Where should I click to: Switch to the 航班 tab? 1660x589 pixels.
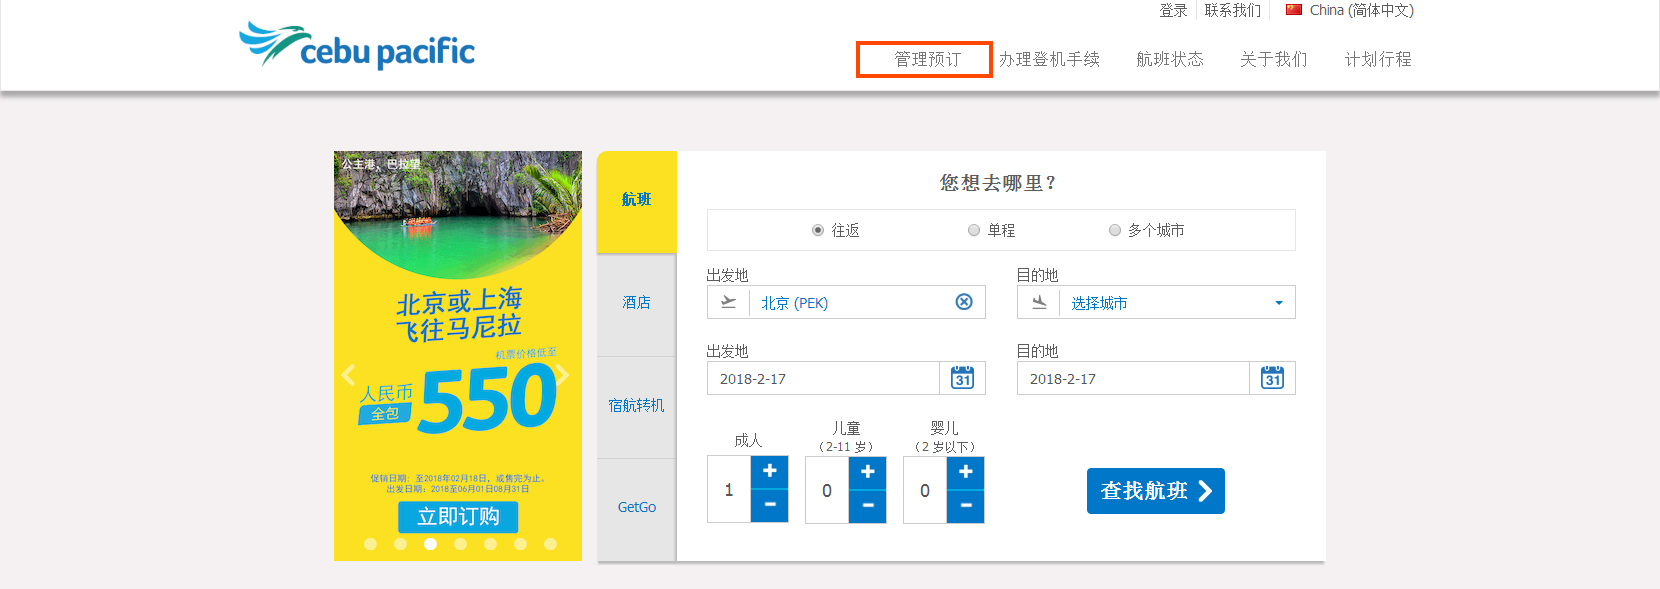click(637, 200)
